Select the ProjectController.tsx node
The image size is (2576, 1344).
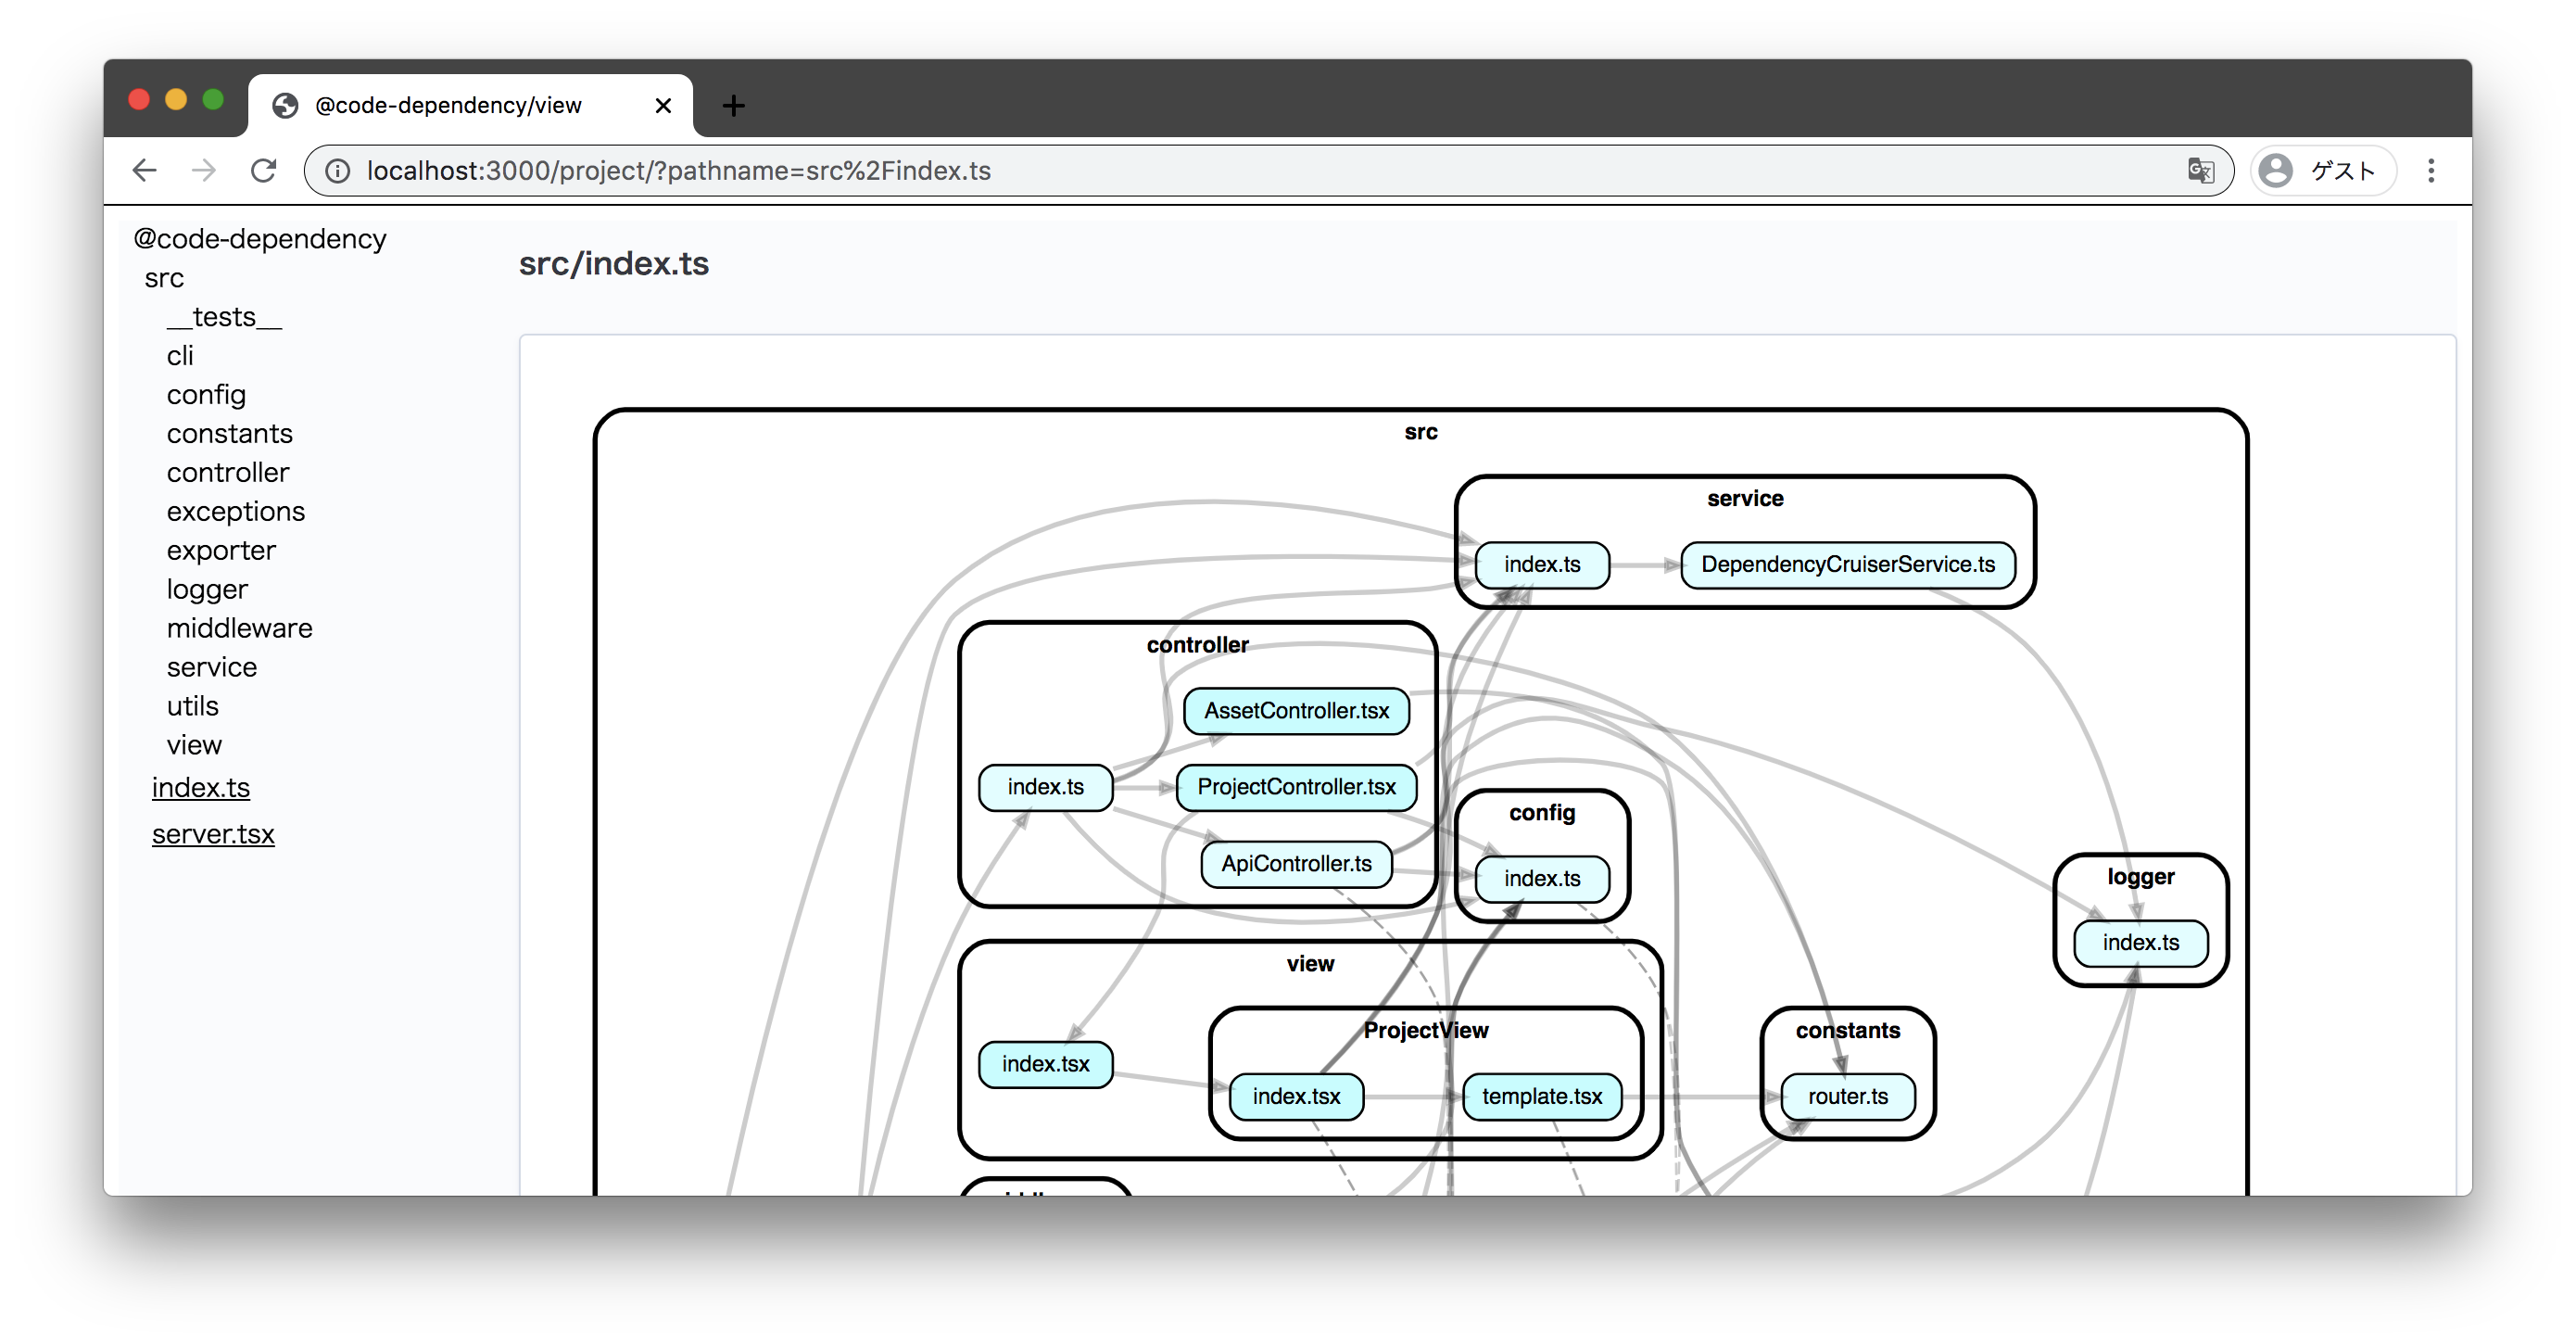1296,787
